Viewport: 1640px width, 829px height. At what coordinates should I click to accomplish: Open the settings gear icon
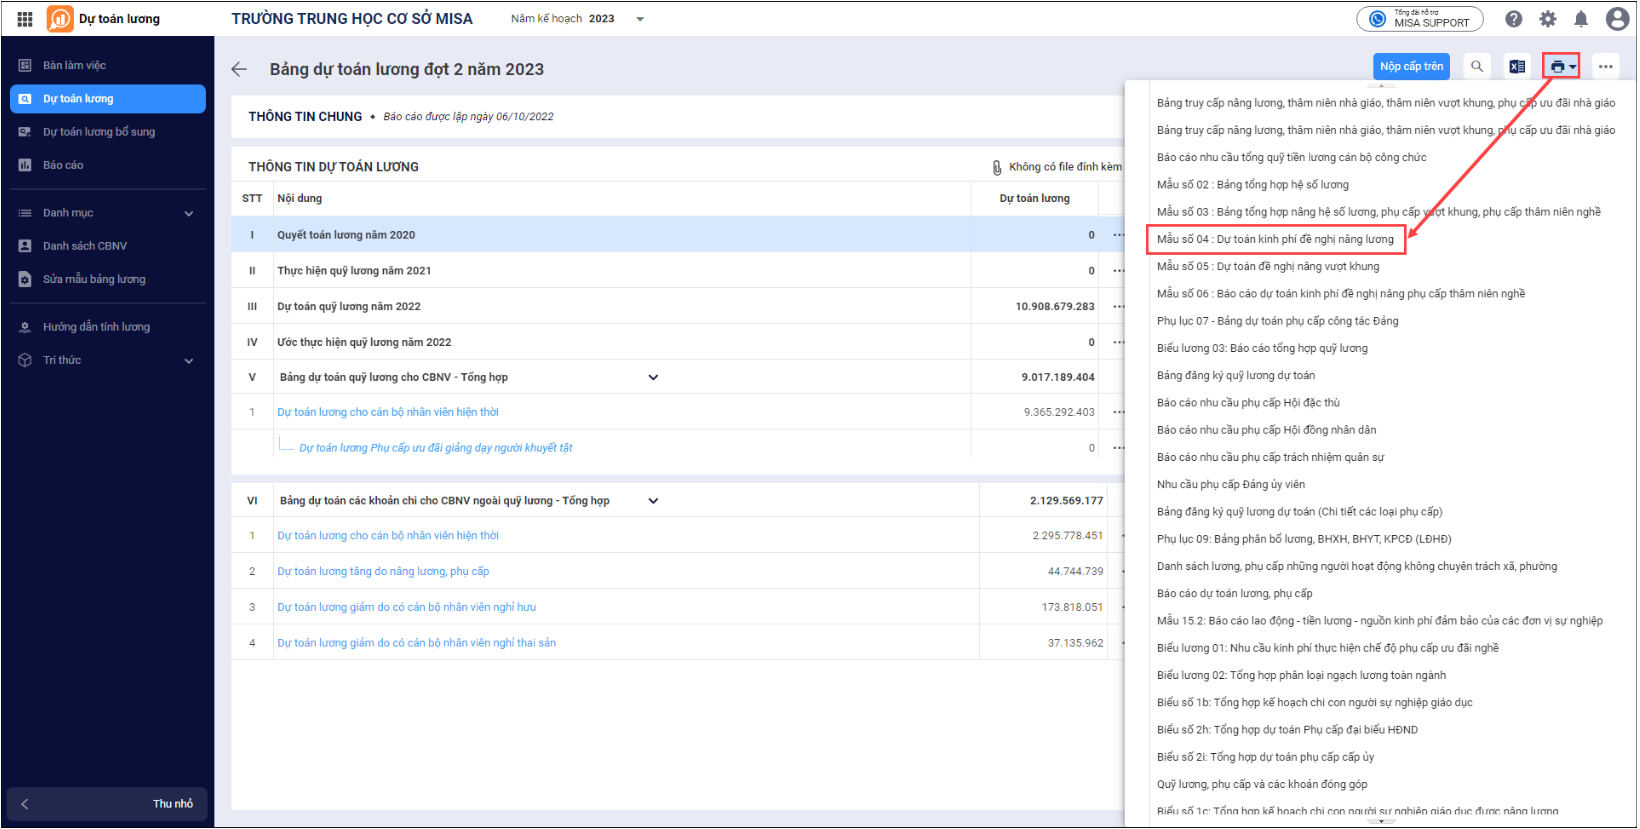tap(1548, 19)
